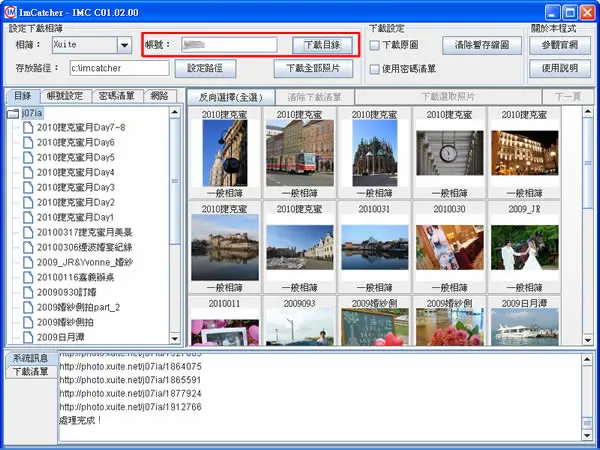Select the 2009_JR wedding horse thumbnail
The width and height of the screenshot is (600, 450).
coord(525,247)
